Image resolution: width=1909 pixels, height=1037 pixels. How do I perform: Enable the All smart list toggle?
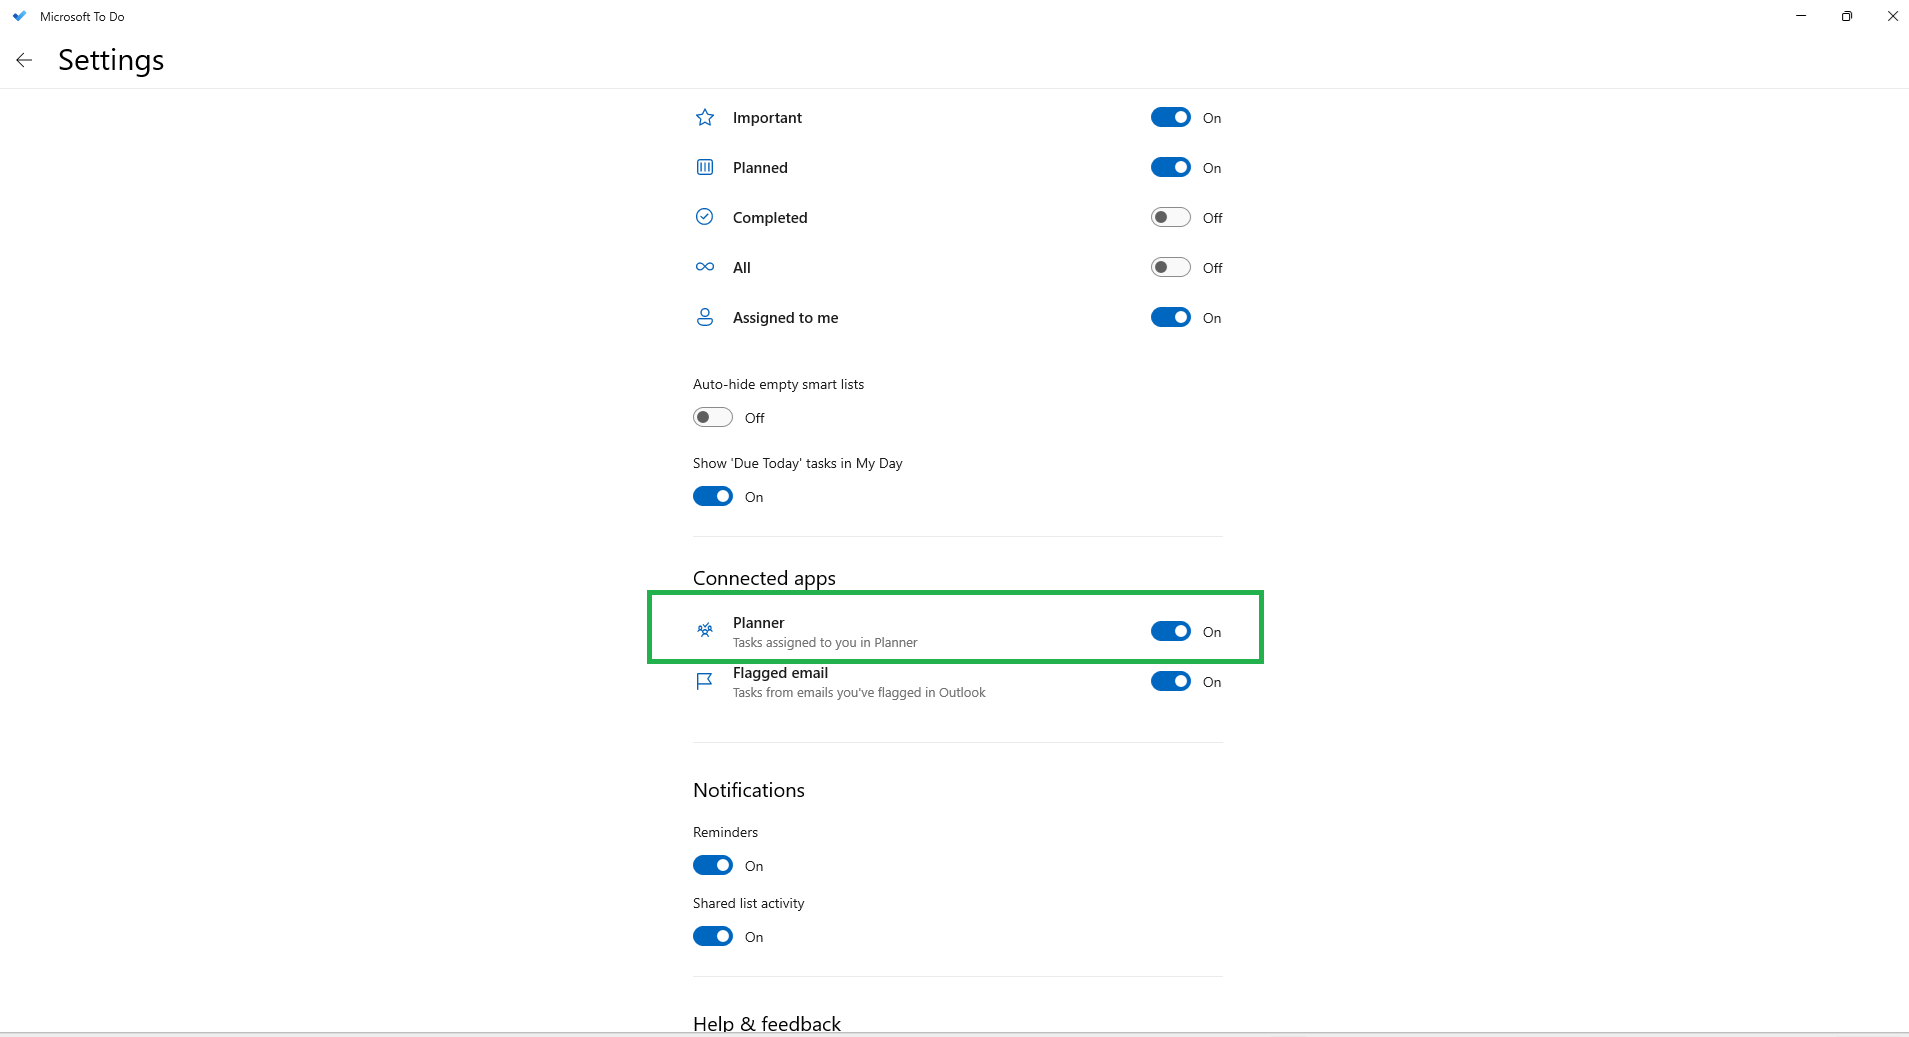pyautogui.click(x=1171, y=267)
